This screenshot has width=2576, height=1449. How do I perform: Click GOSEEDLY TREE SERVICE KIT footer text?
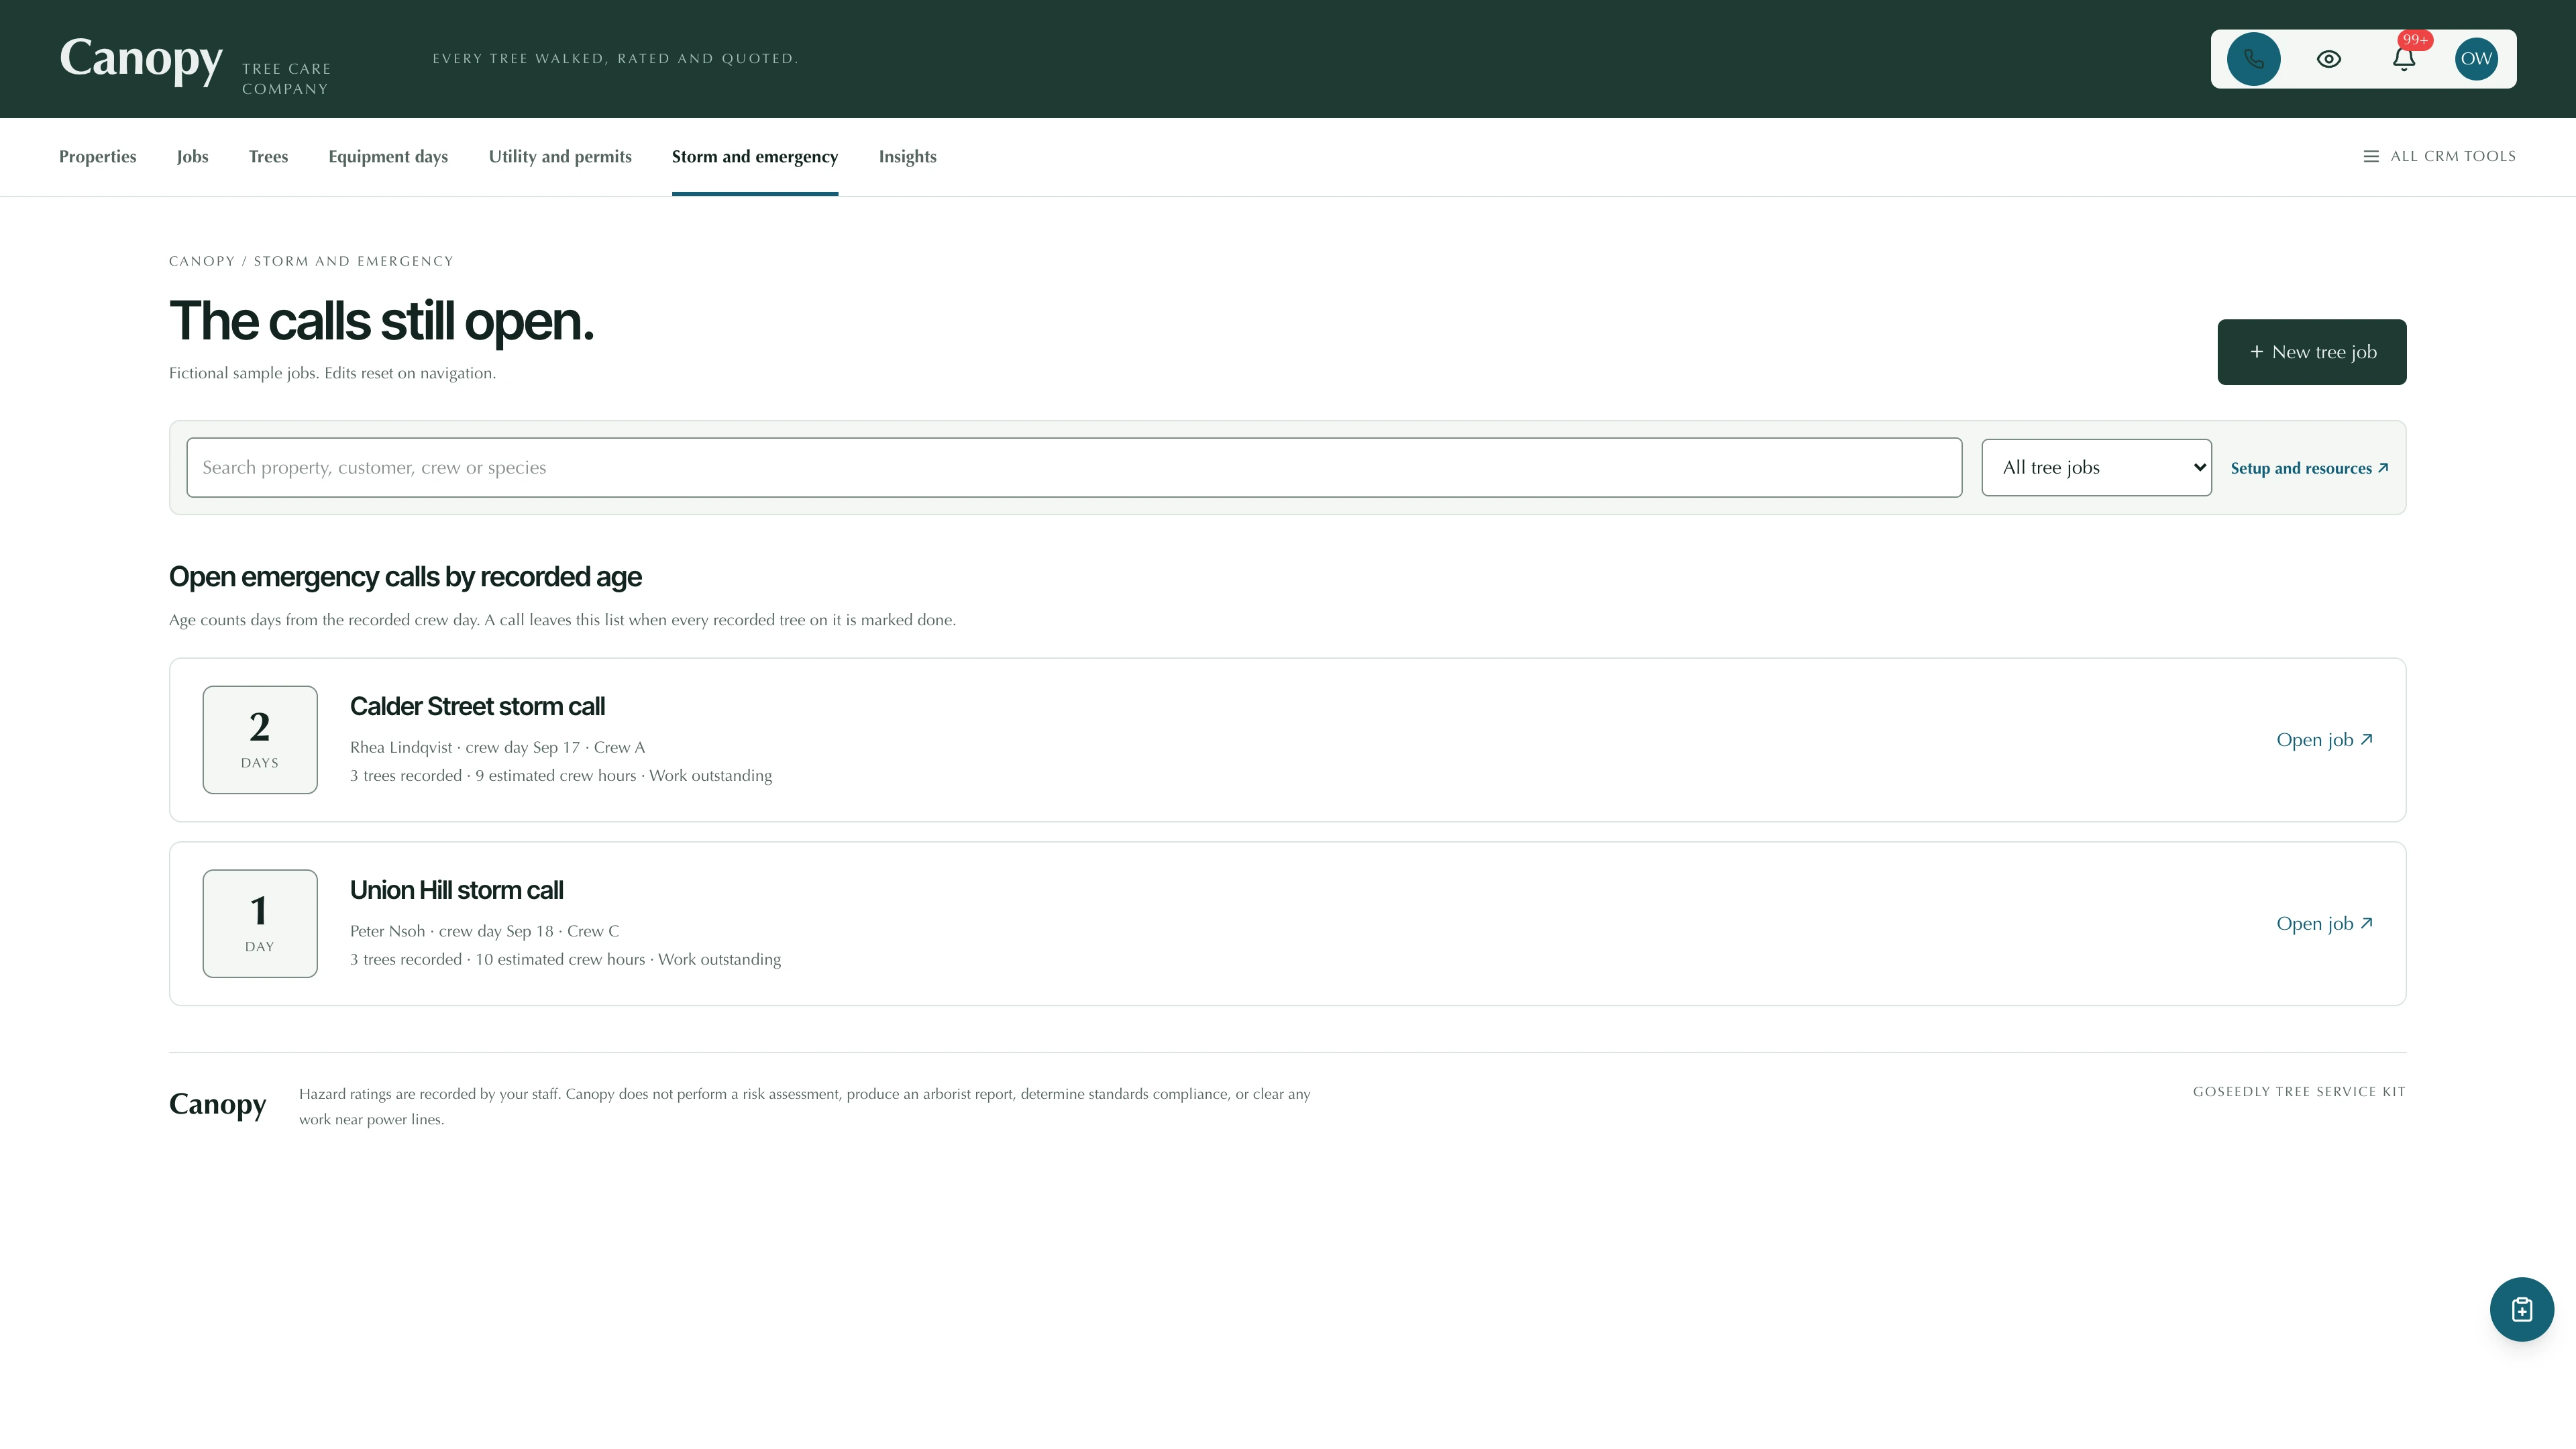2299,1092
